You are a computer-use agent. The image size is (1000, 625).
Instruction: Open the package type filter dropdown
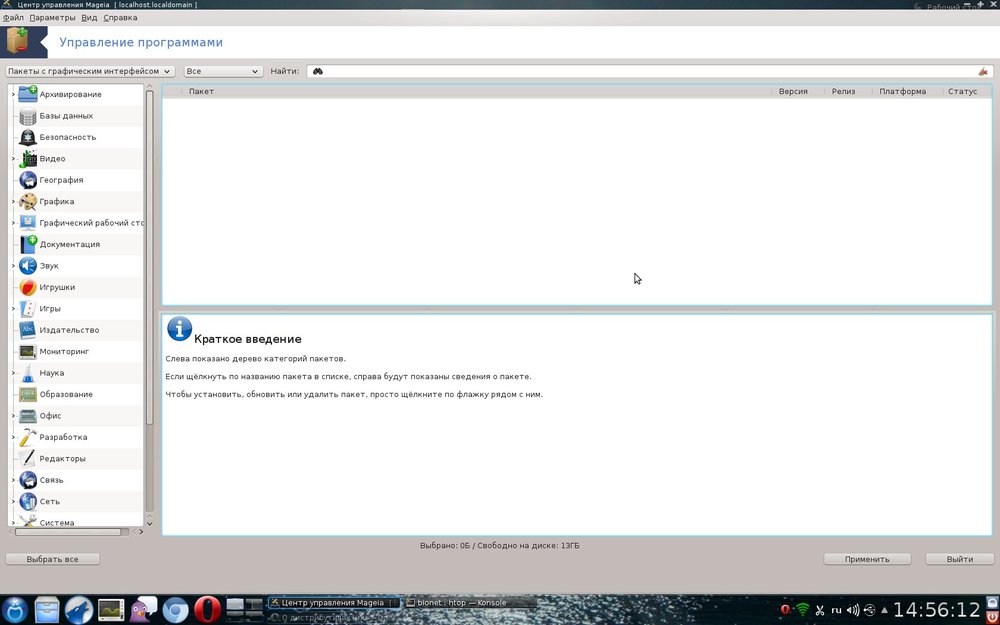pyautogui.click(x=90, y=72)
